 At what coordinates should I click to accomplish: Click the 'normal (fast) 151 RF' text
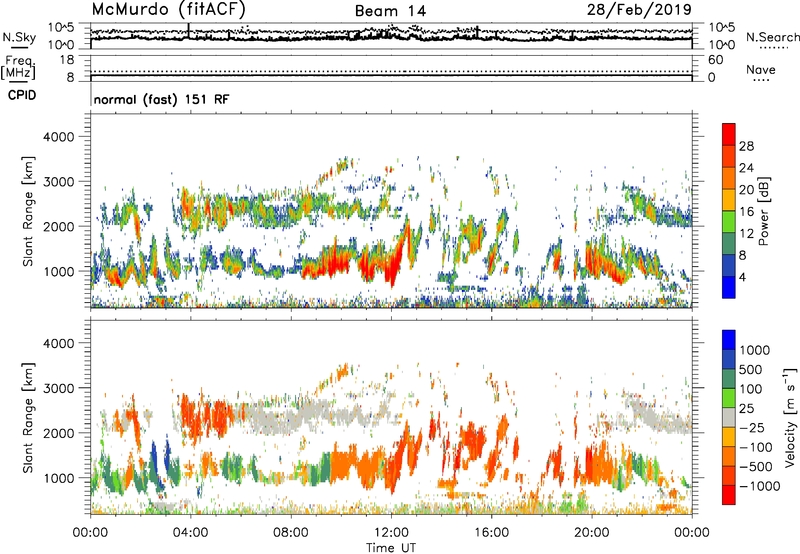tap(161, 99)
